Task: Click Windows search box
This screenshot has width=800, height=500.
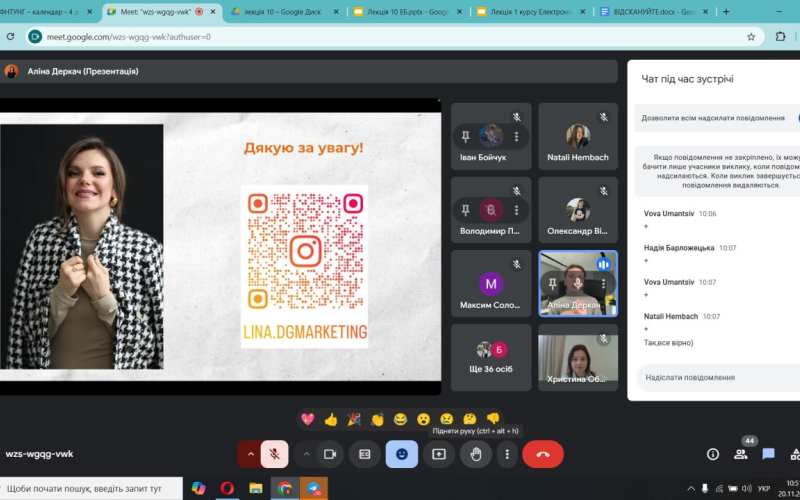Action: 91,488
